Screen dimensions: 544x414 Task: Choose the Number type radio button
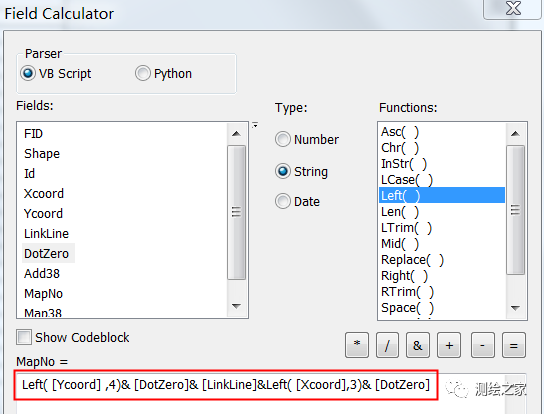[283, 140]
